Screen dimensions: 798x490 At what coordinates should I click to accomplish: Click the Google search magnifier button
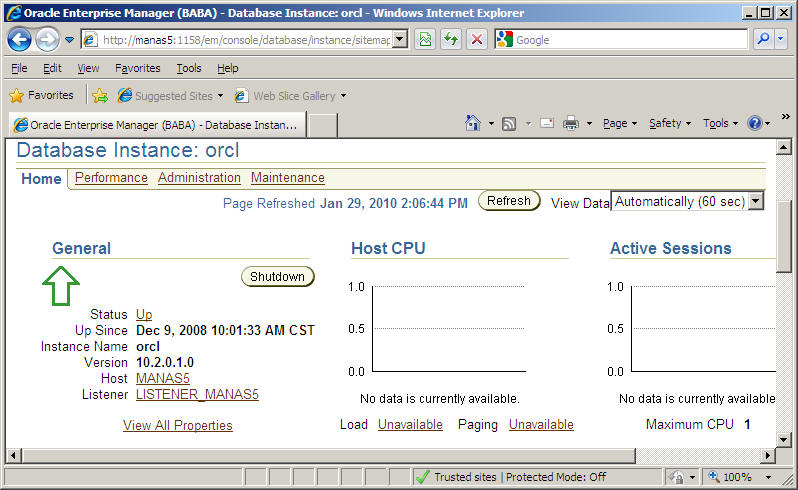tap(763, 39)
